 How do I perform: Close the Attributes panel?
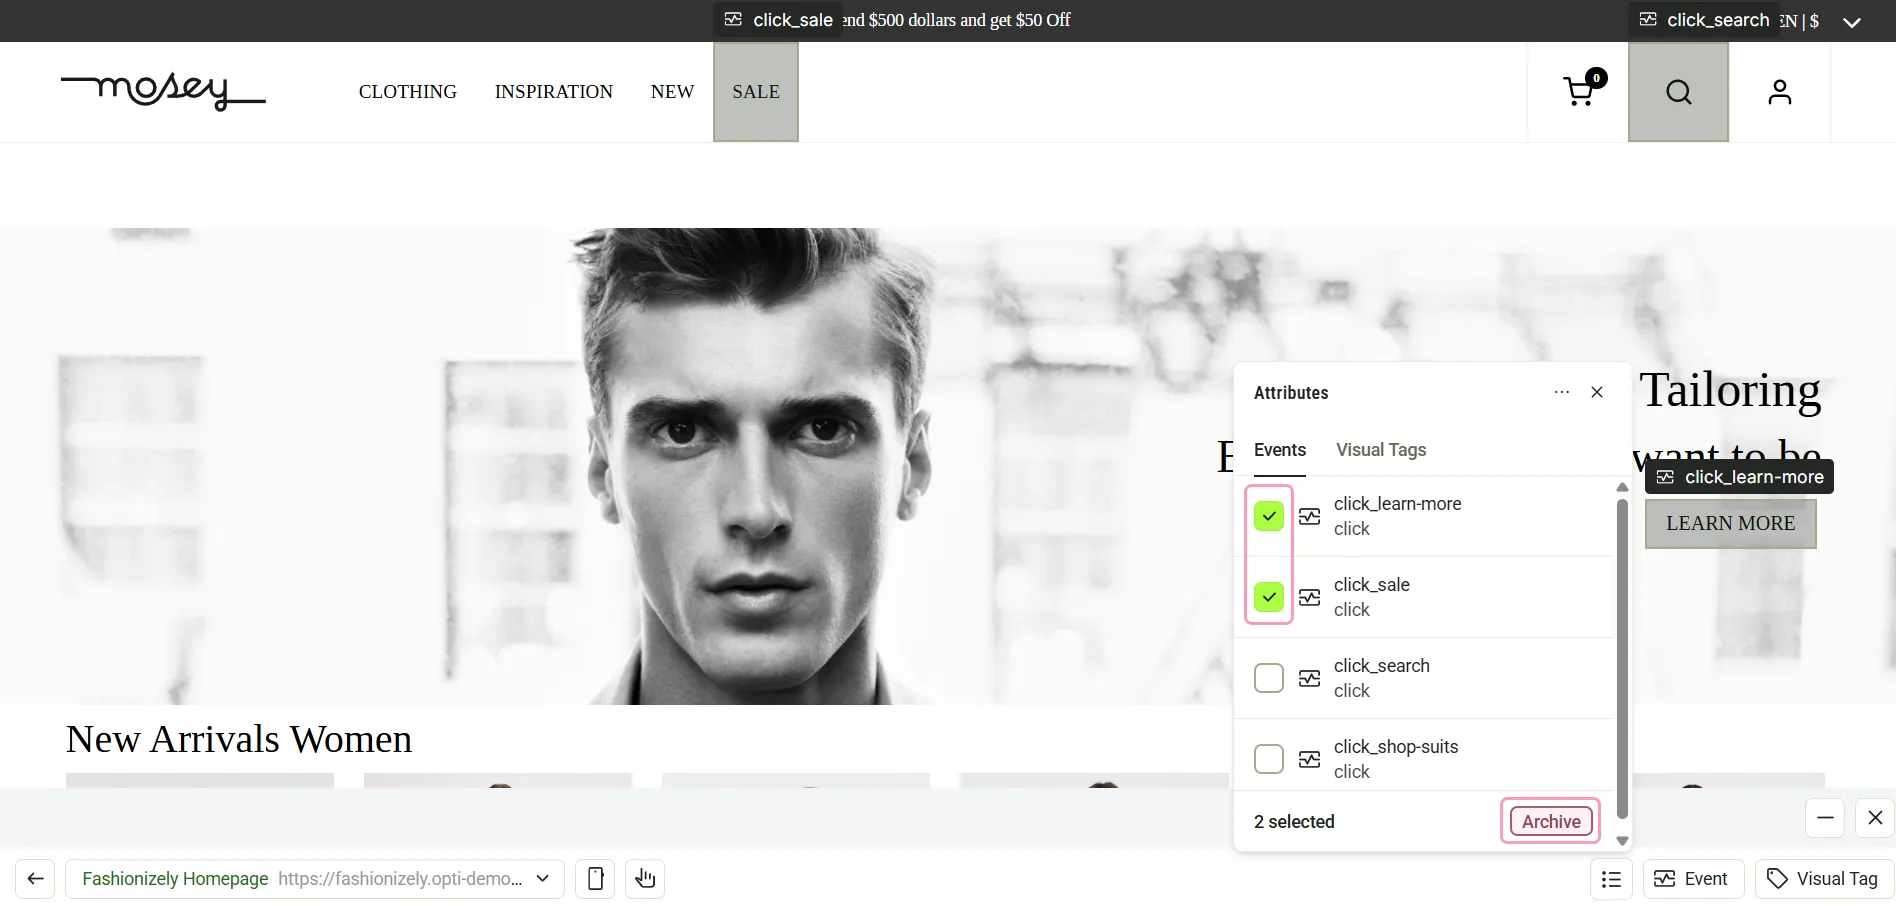point(1597,392)
